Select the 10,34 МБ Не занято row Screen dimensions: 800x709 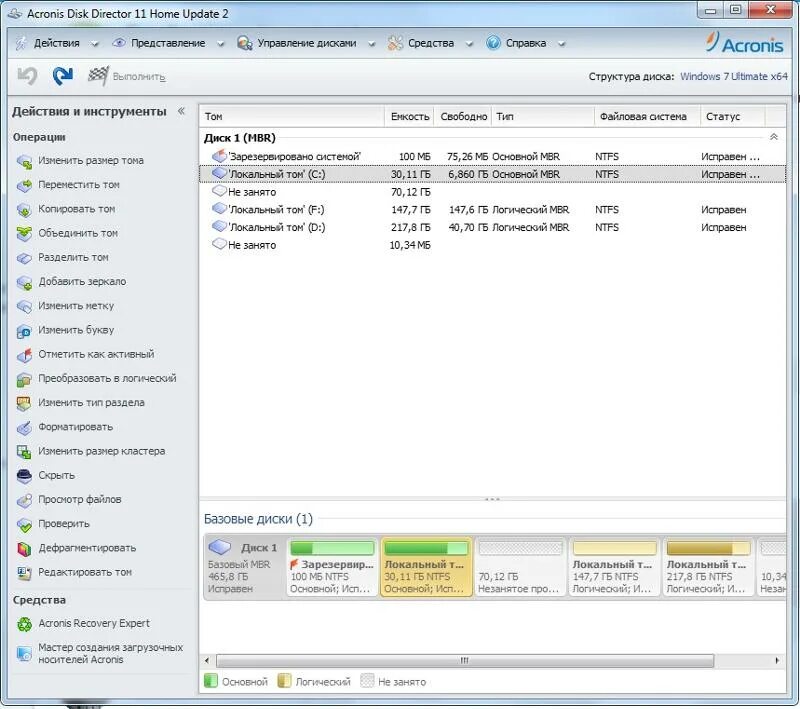pos(492,245)
